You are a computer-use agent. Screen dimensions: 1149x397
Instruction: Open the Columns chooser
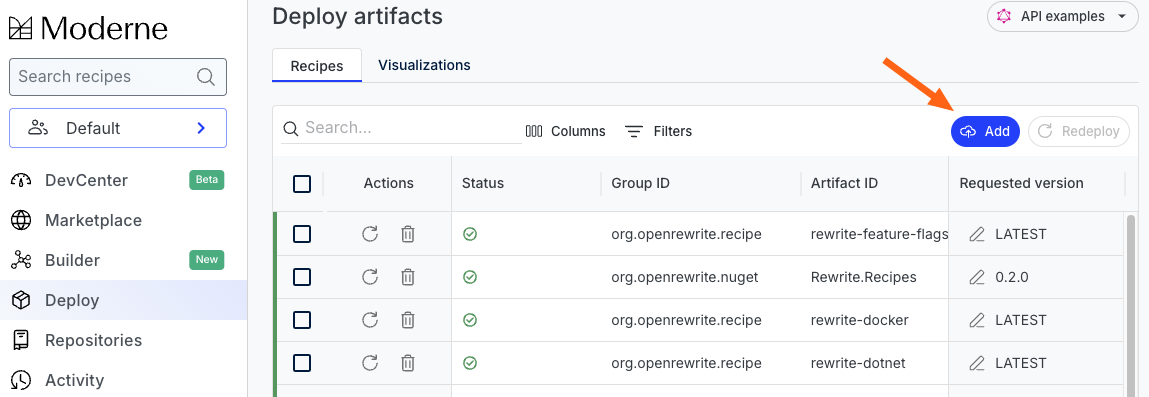pos(566,132)
